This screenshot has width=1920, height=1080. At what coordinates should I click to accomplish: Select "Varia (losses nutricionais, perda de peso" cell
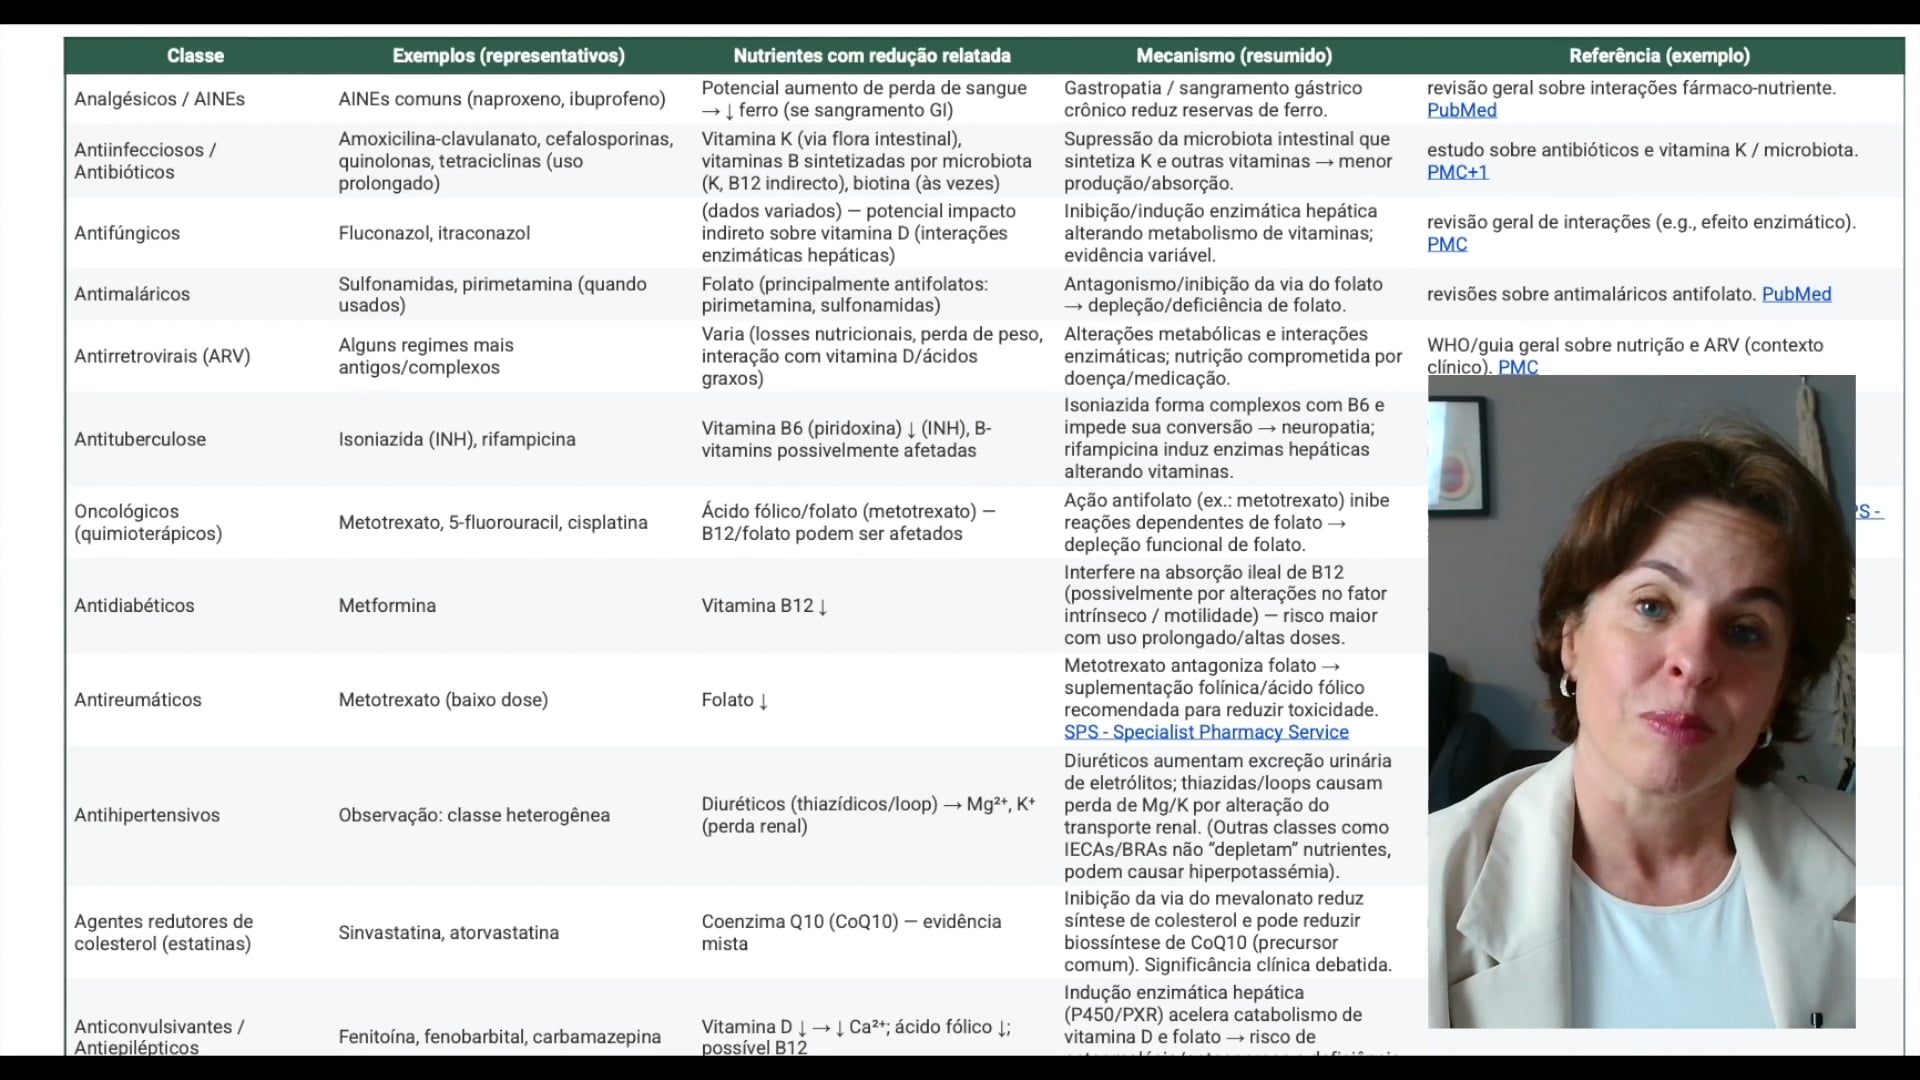point(872,356)
